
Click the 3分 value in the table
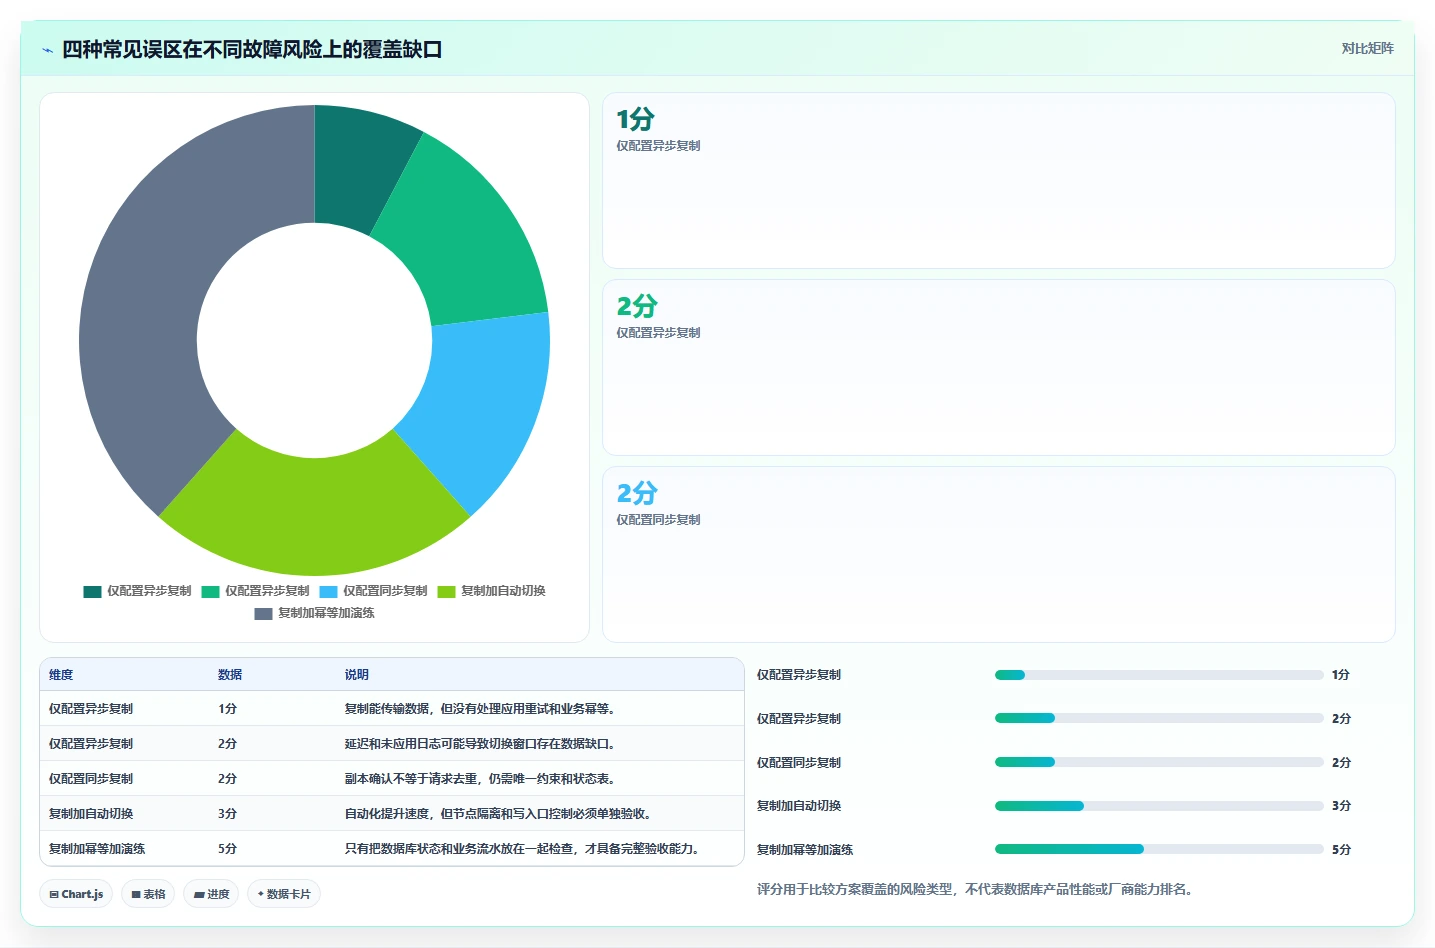coord(227,814)
